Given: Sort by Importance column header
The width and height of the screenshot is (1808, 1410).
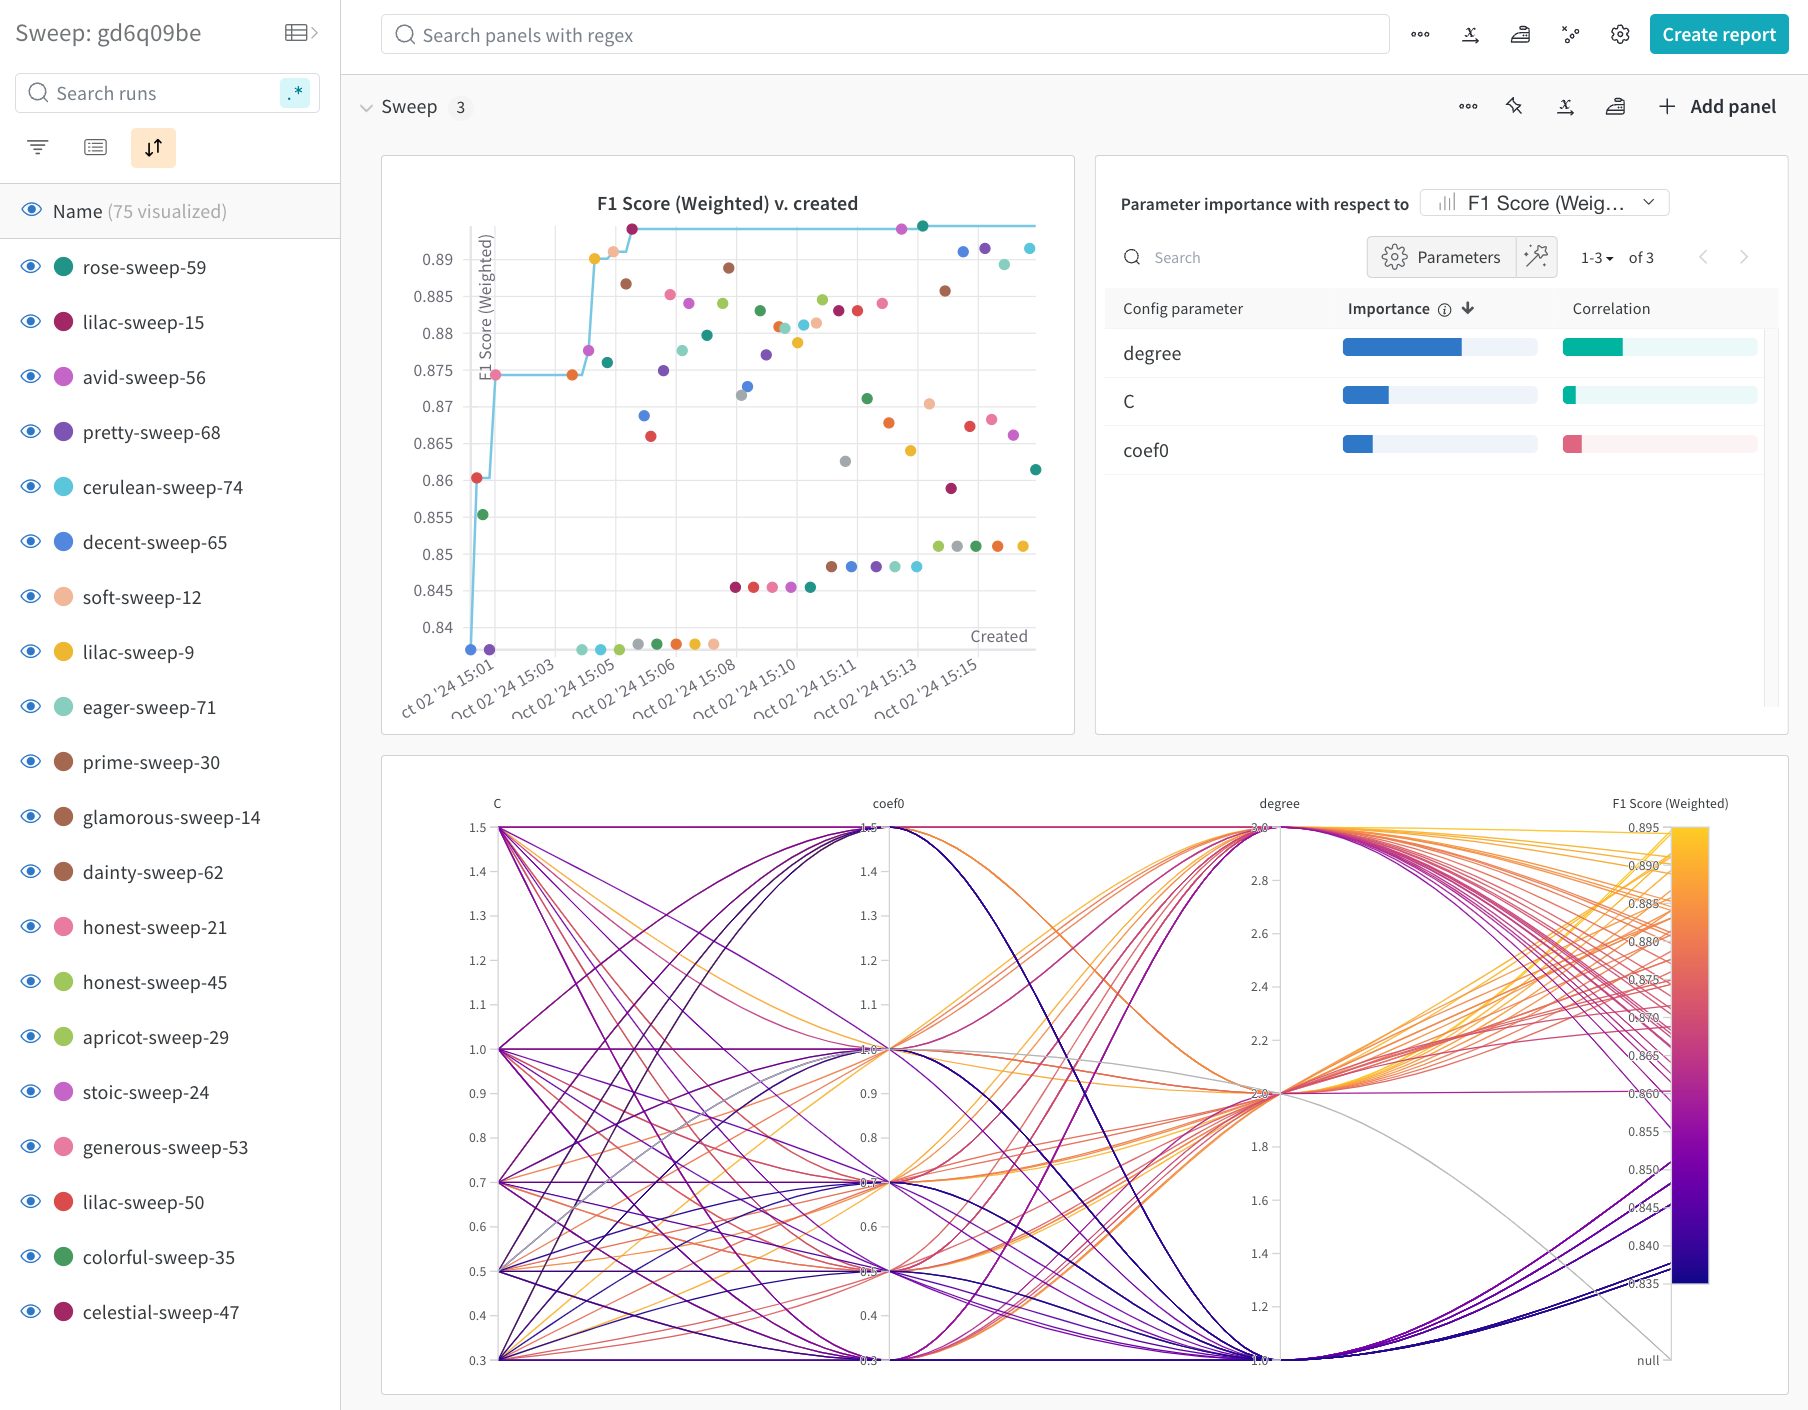Looking at the screenshot, I should click(1389, 309).
